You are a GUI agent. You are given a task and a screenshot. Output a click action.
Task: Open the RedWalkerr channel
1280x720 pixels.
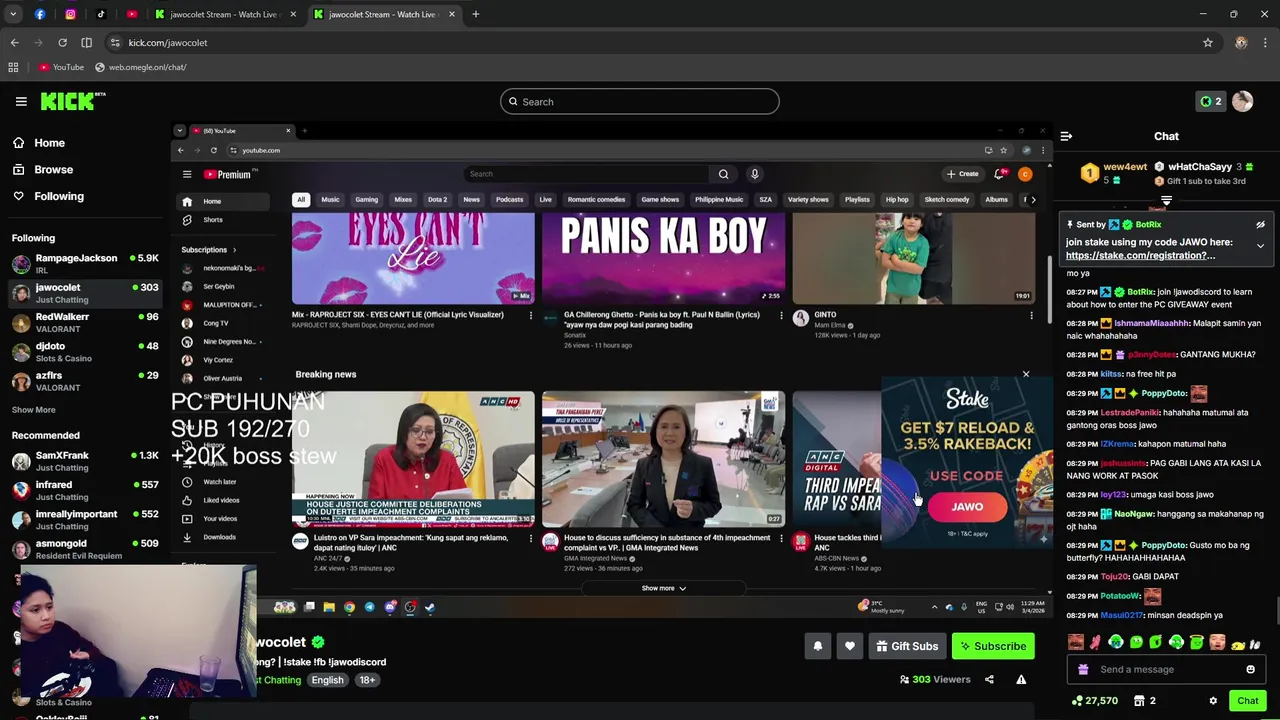(x=85, y=323)
